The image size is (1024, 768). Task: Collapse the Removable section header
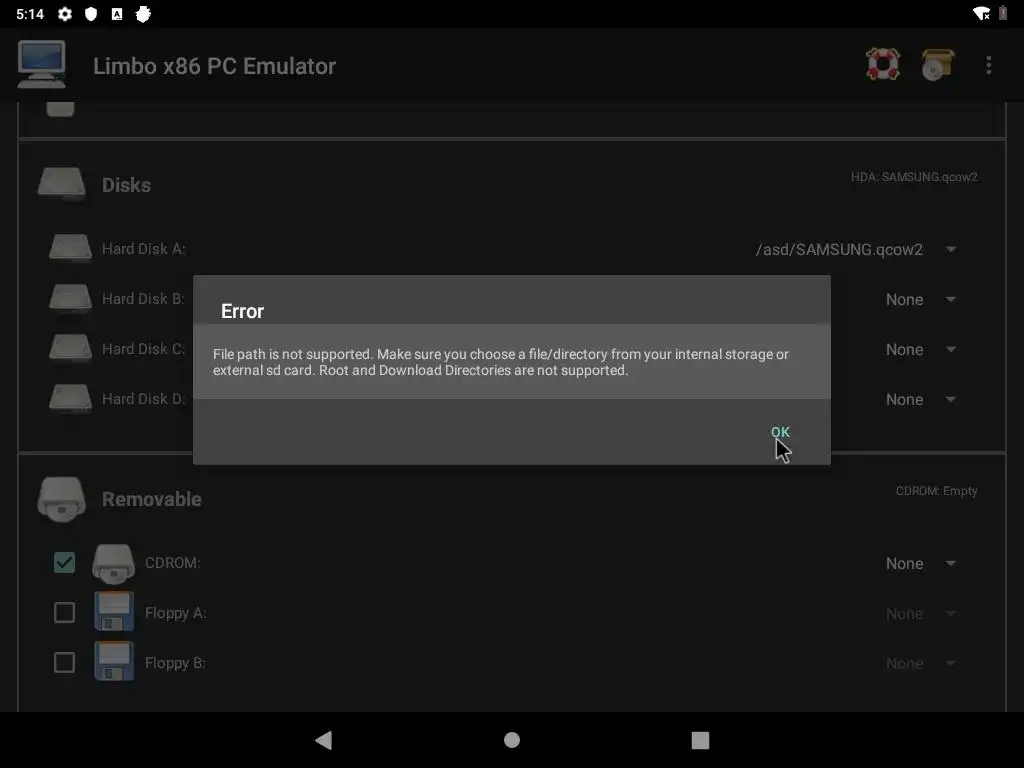click(152, 499)
